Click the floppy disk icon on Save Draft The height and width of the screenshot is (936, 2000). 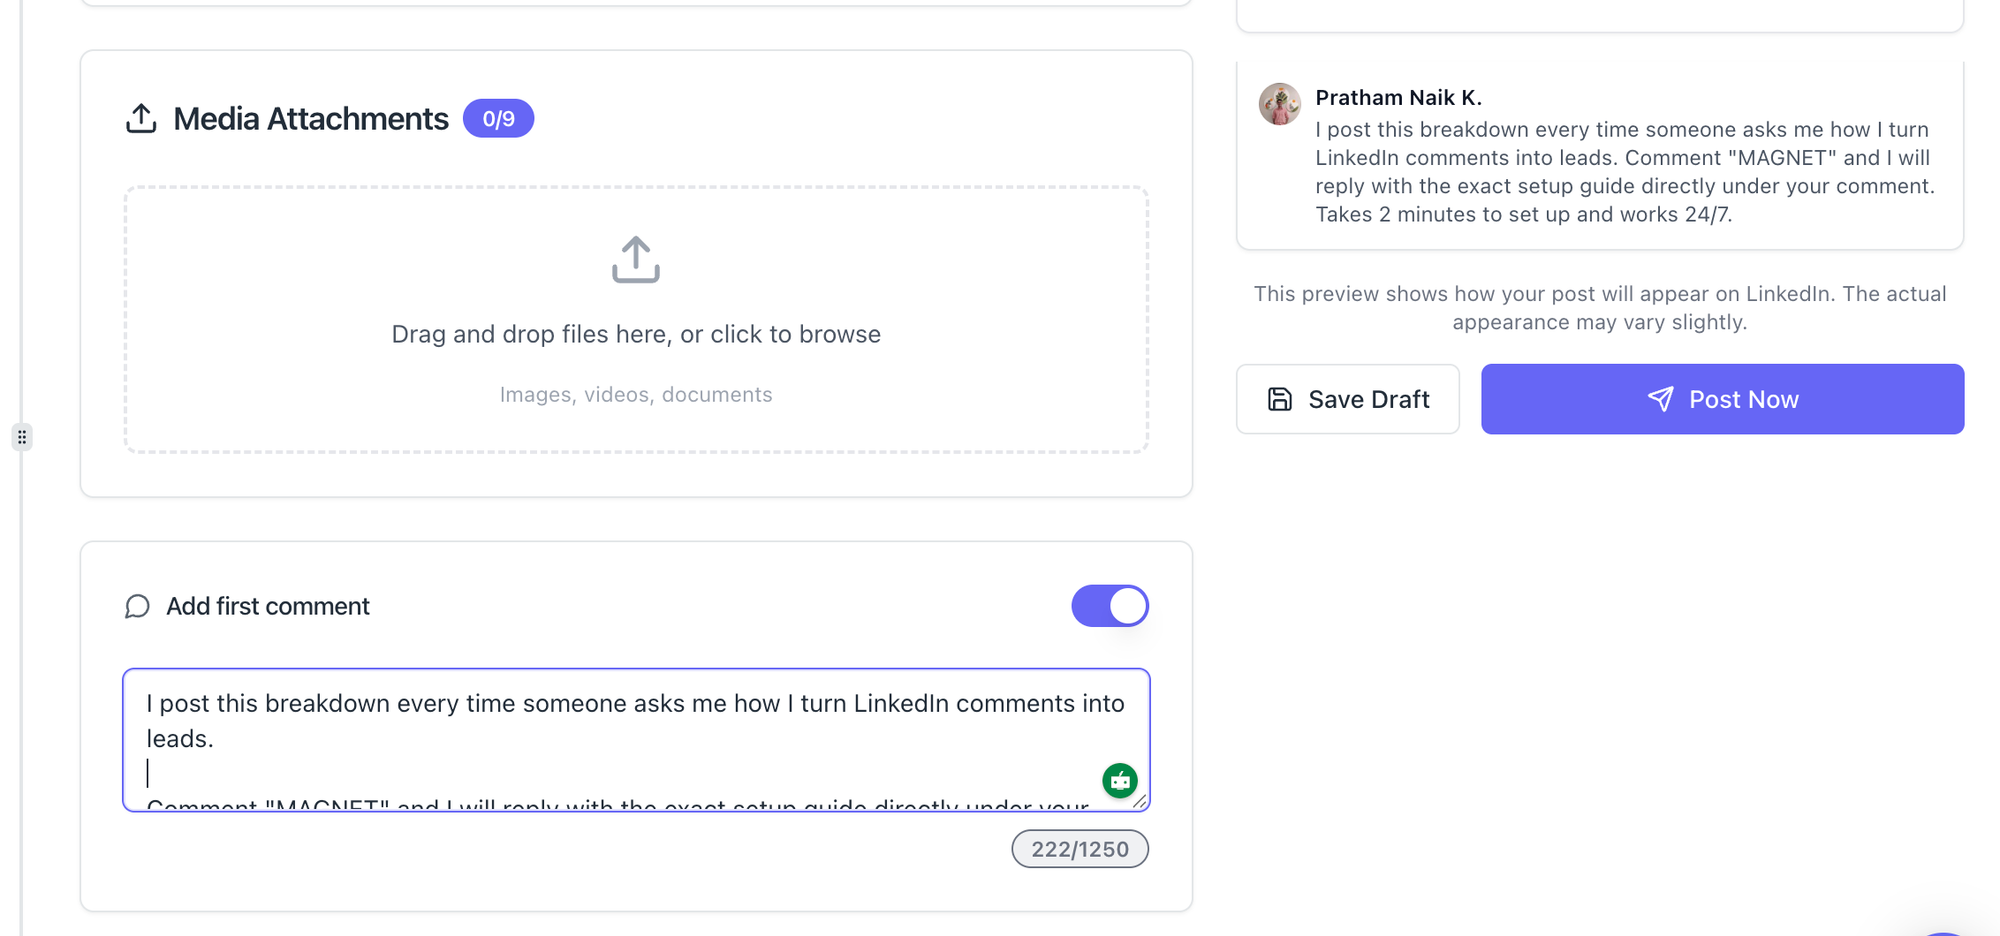tap(1280, 399)
